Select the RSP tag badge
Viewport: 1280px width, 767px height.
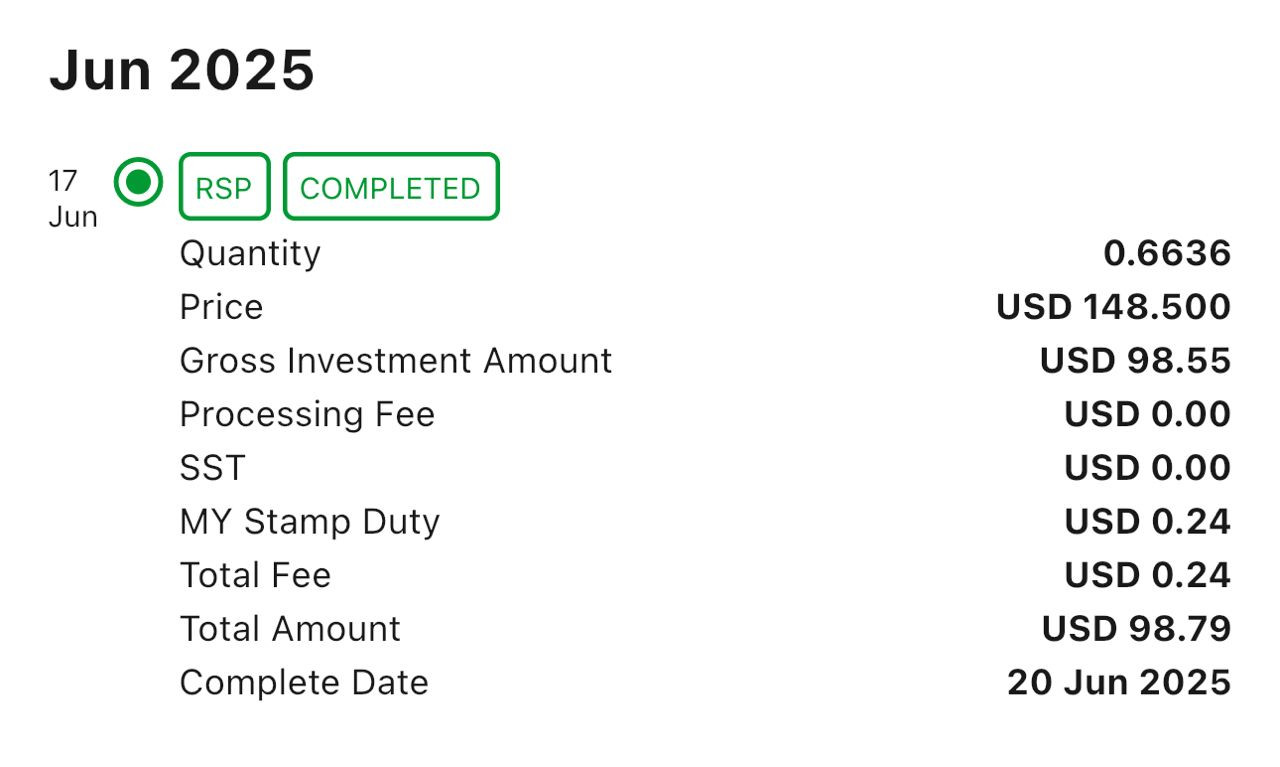coord(224,187)
